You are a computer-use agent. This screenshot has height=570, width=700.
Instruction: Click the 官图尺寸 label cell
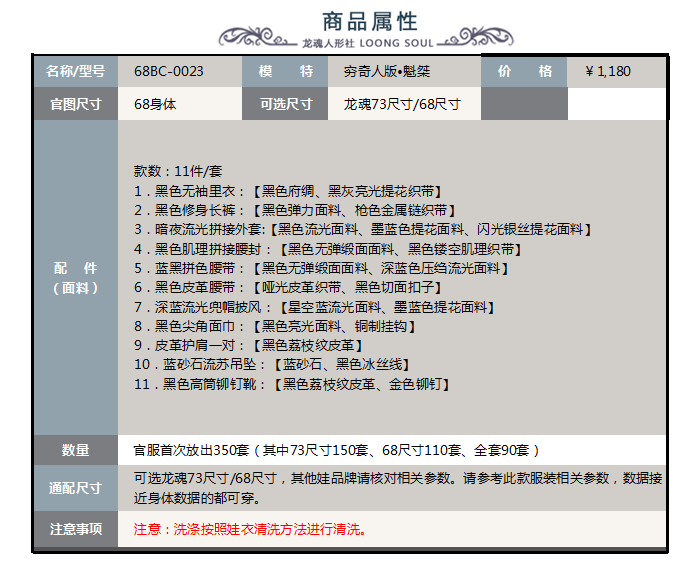tap(75, 103)
